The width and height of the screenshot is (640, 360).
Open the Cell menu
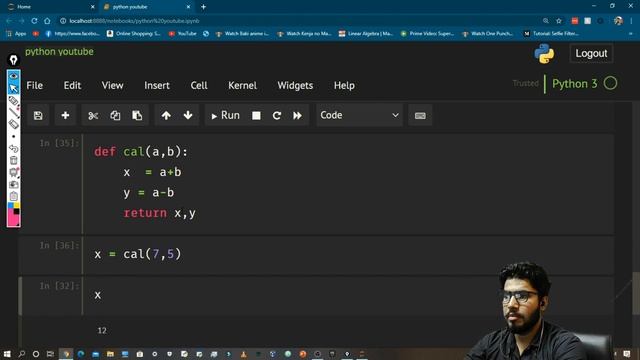[x=199, y=85]
